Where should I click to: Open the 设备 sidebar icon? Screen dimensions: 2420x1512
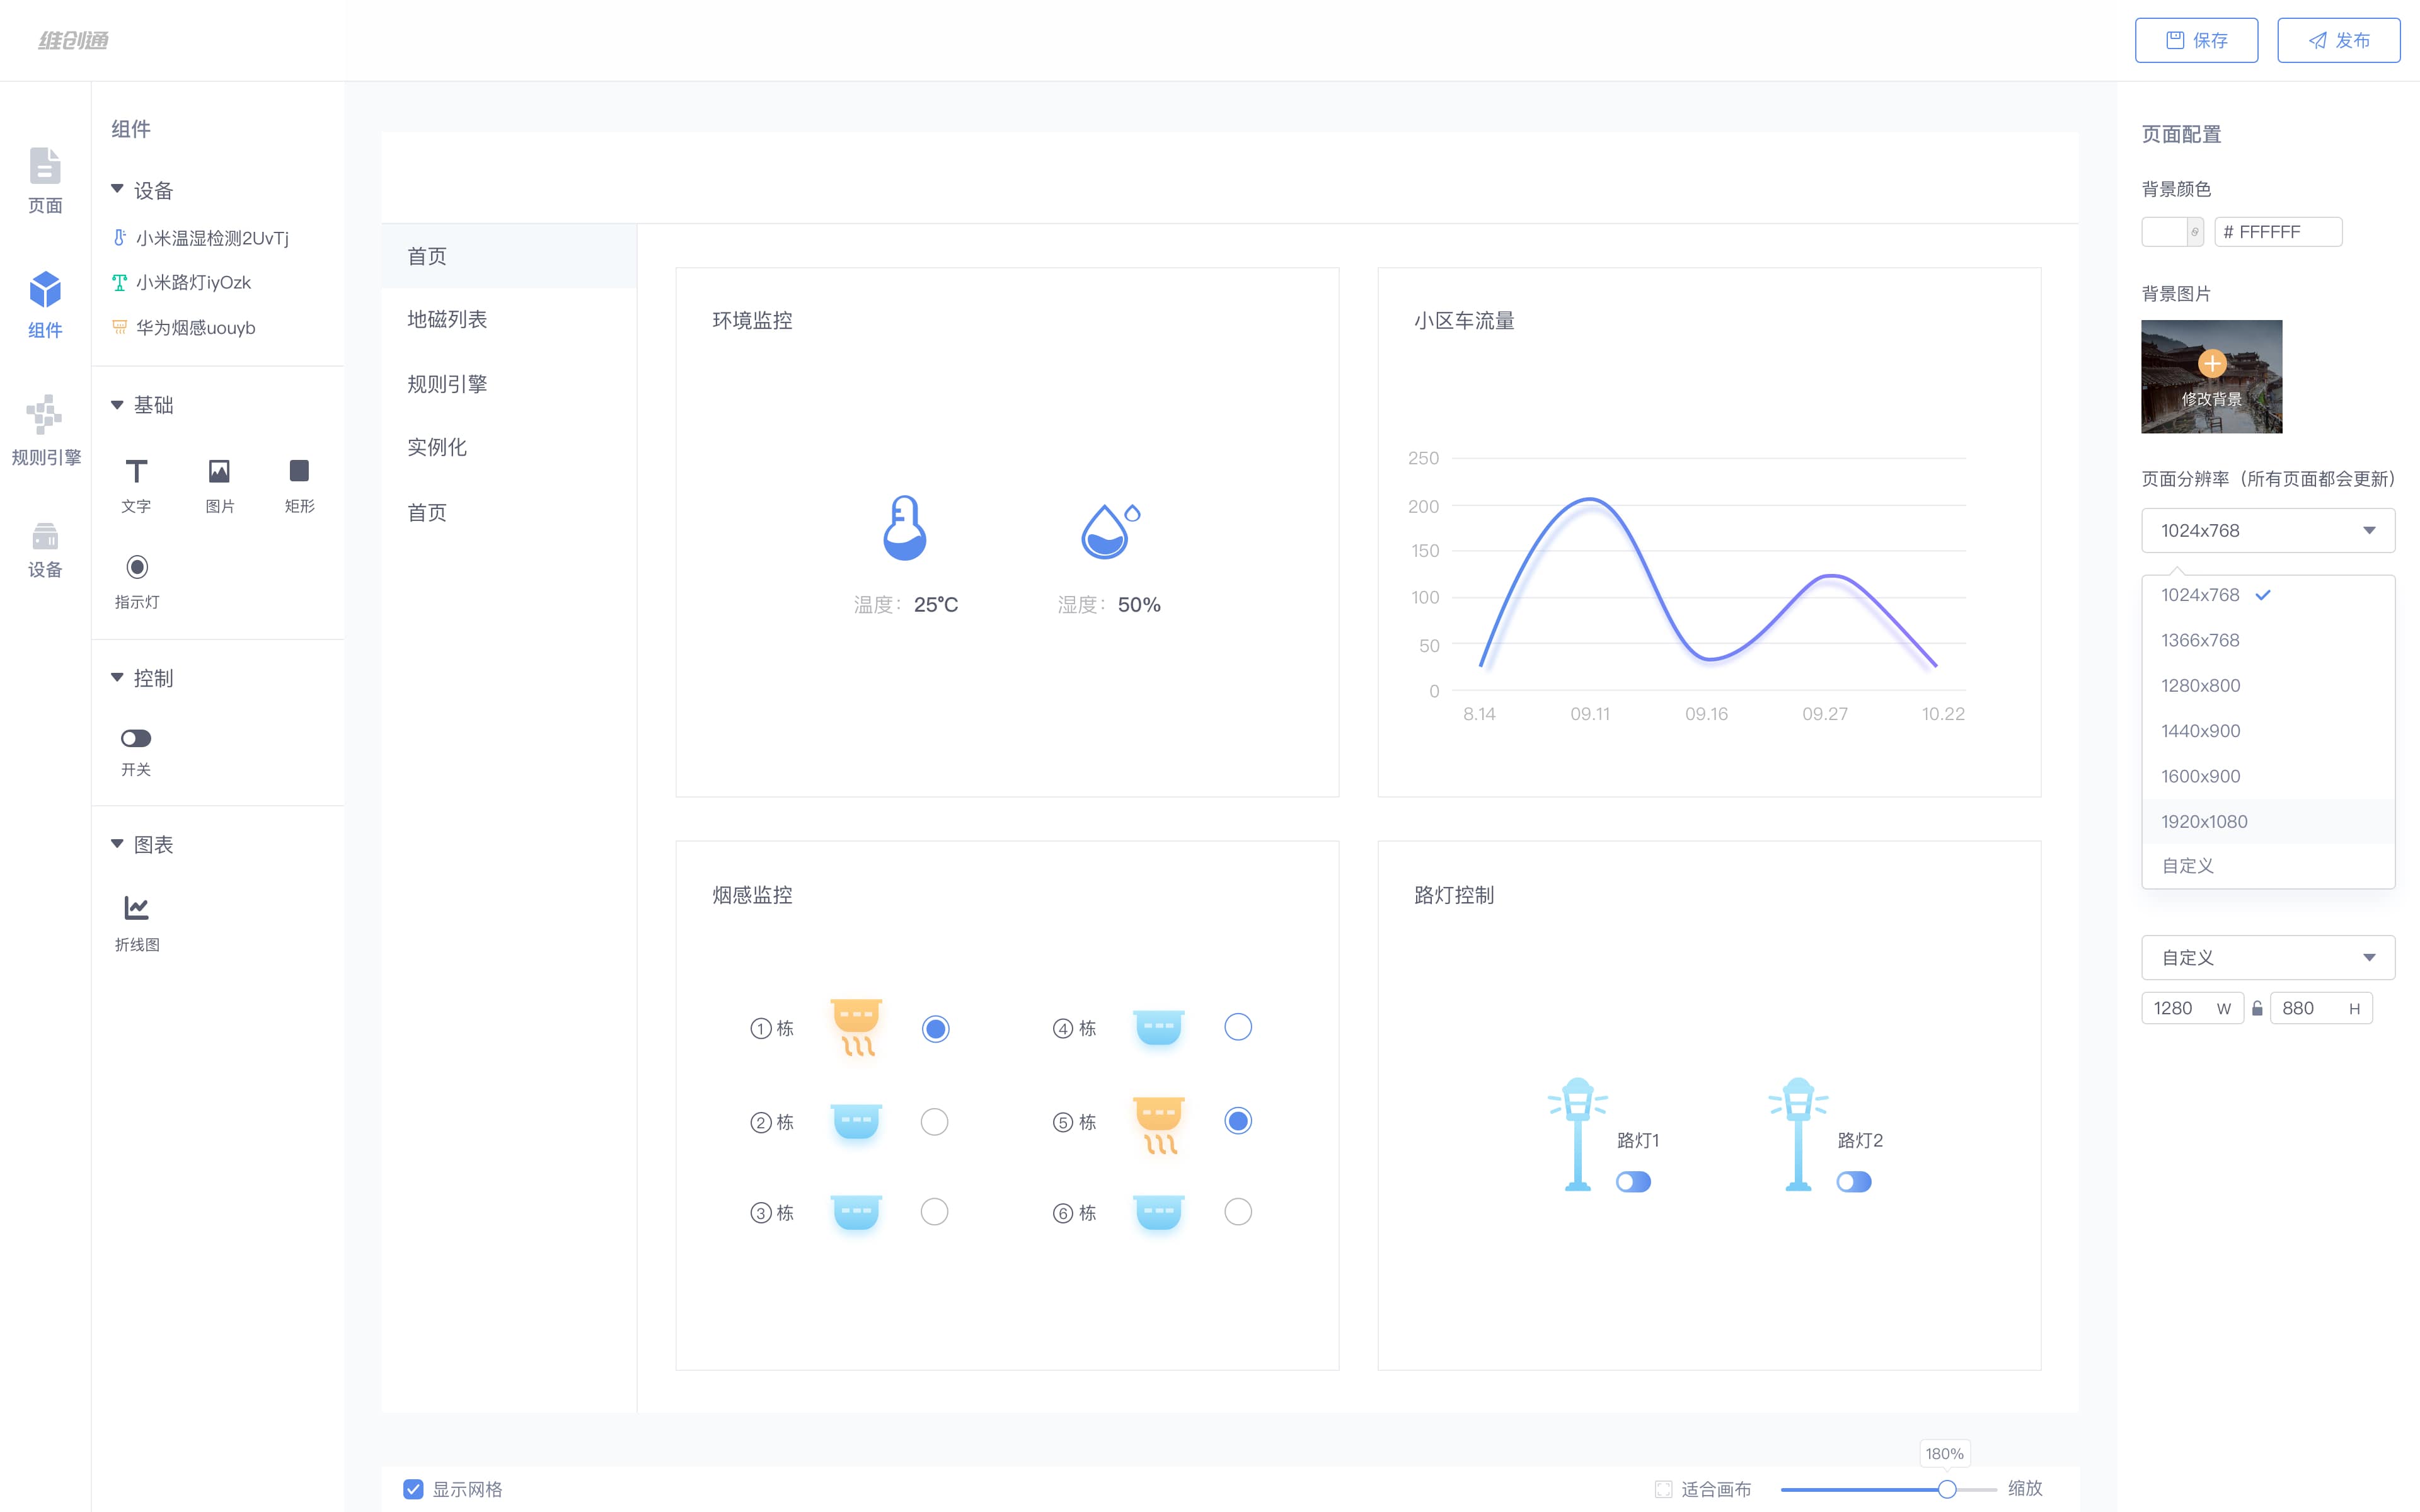click(45, 550)
